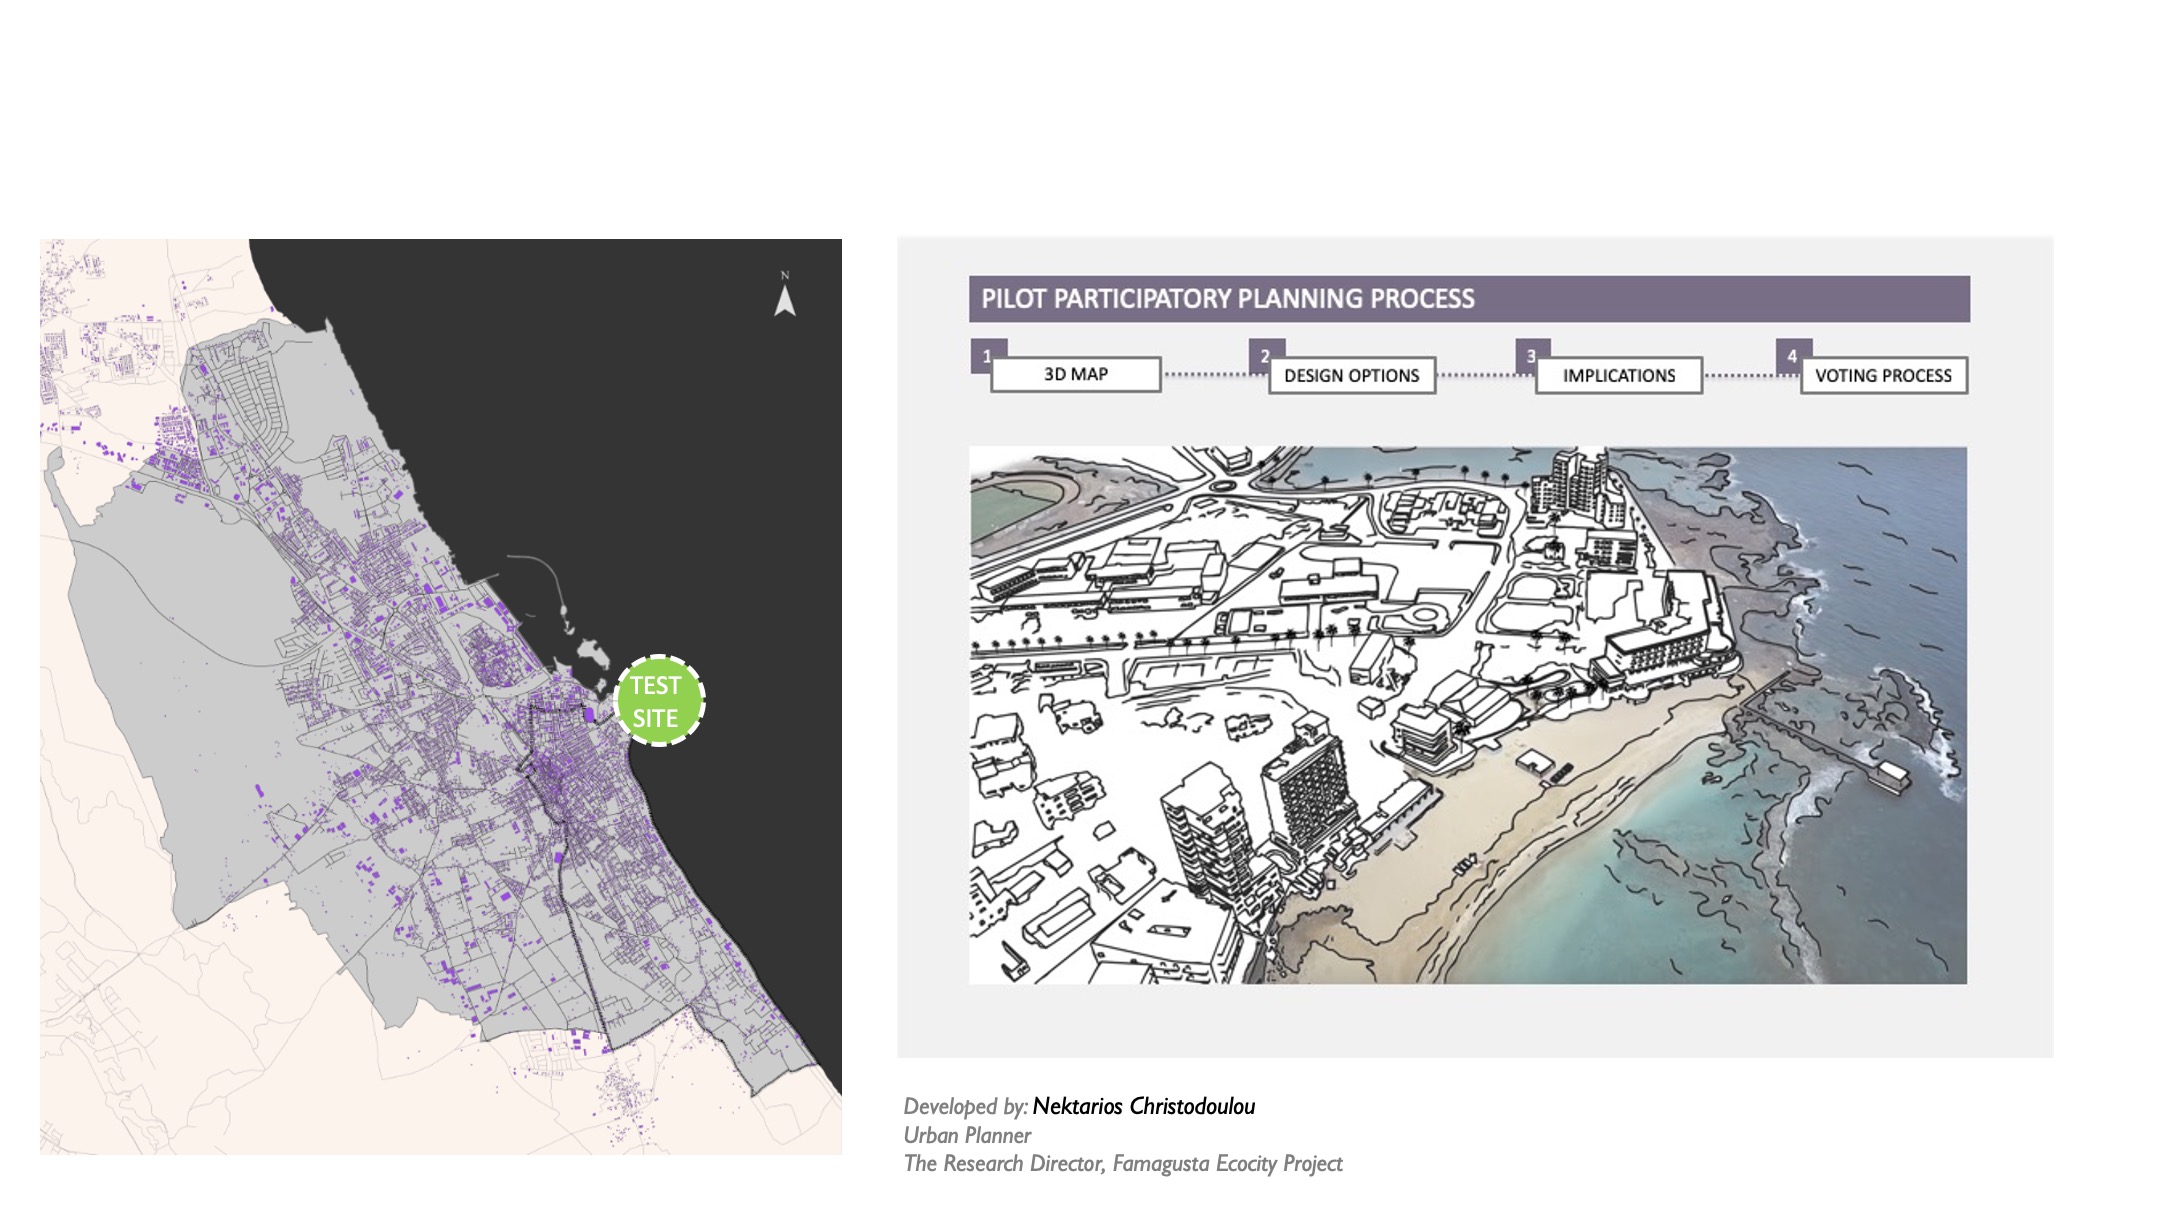Select the IMPLICATIONS step box
The width and height of the screenshot is (2160, 1215).
pyautogui.click(x=1619, y=376)
